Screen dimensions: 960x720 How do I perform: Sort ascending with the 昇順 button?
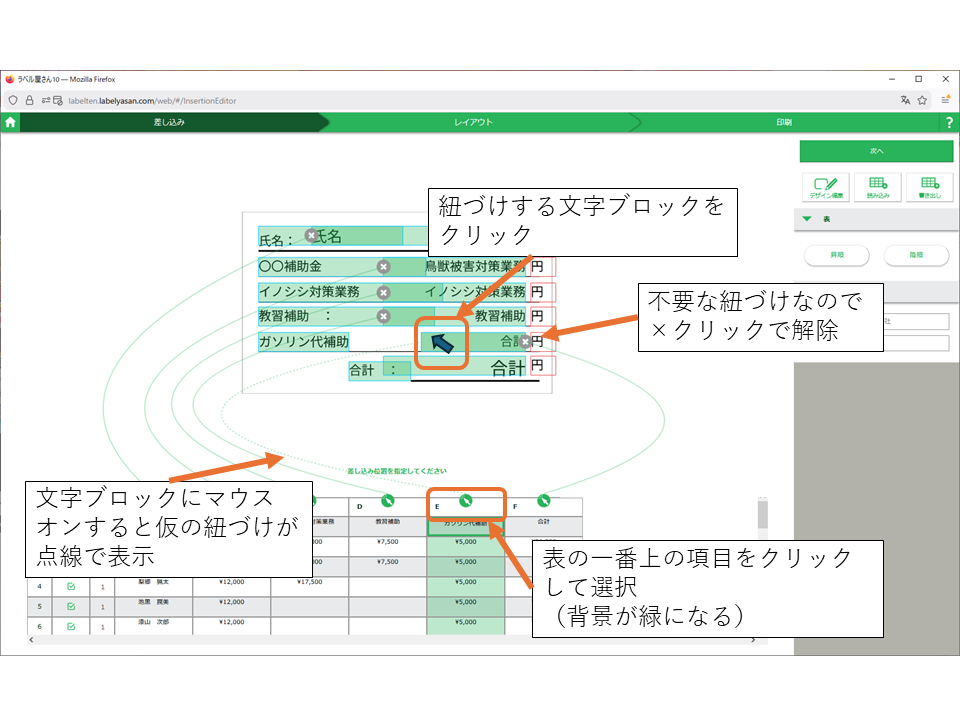click(836, 255)
